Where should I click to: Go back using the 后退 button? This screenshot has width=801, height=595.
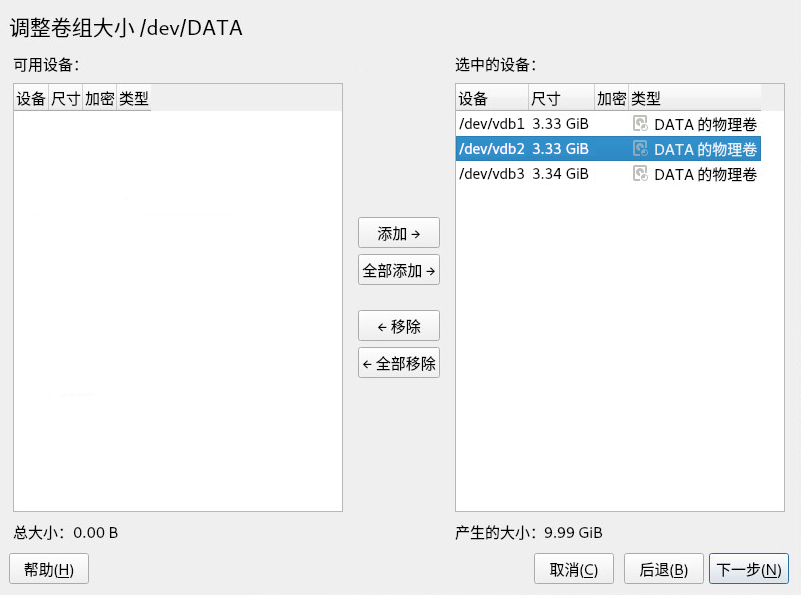tap(663, 569)
